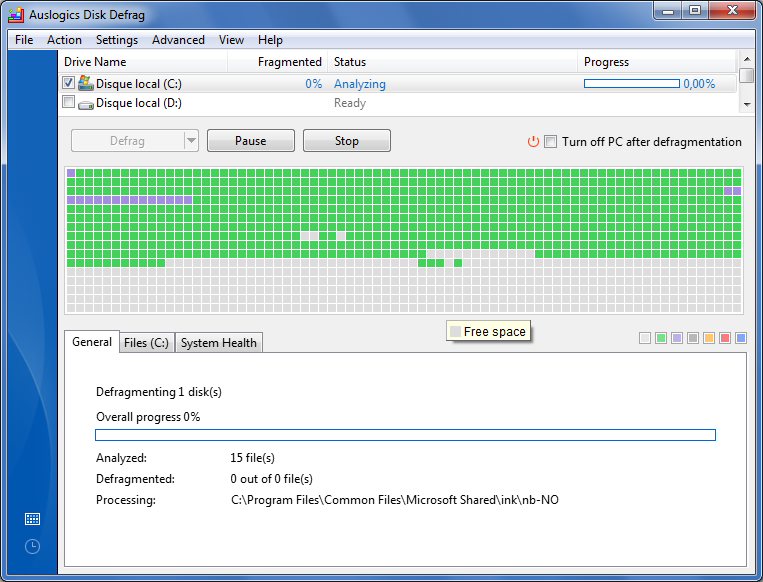This screenshot has height=582, width=763.
Task: Open the Help menu
Action: (270, 40)
